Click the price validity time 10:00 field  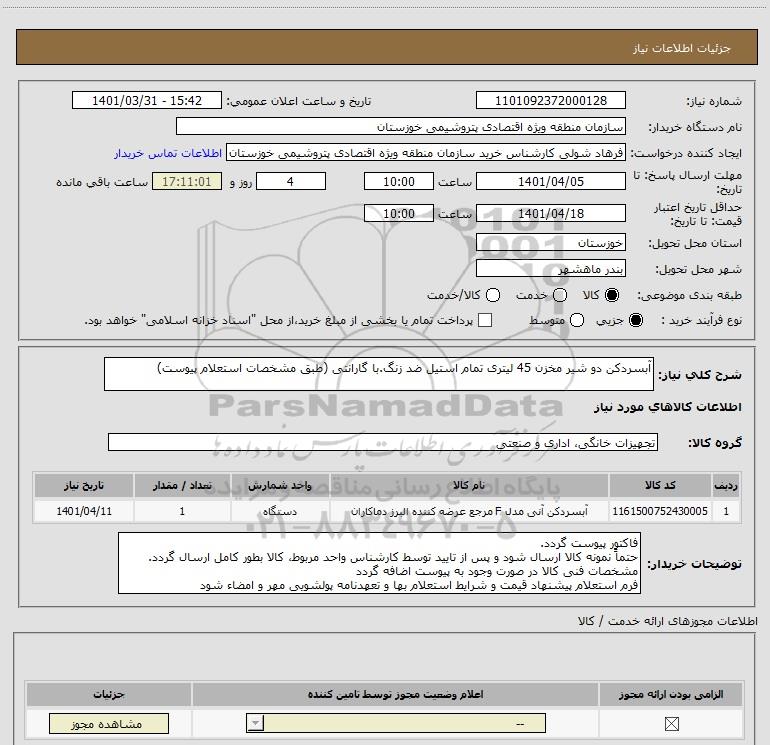(399, 214)
